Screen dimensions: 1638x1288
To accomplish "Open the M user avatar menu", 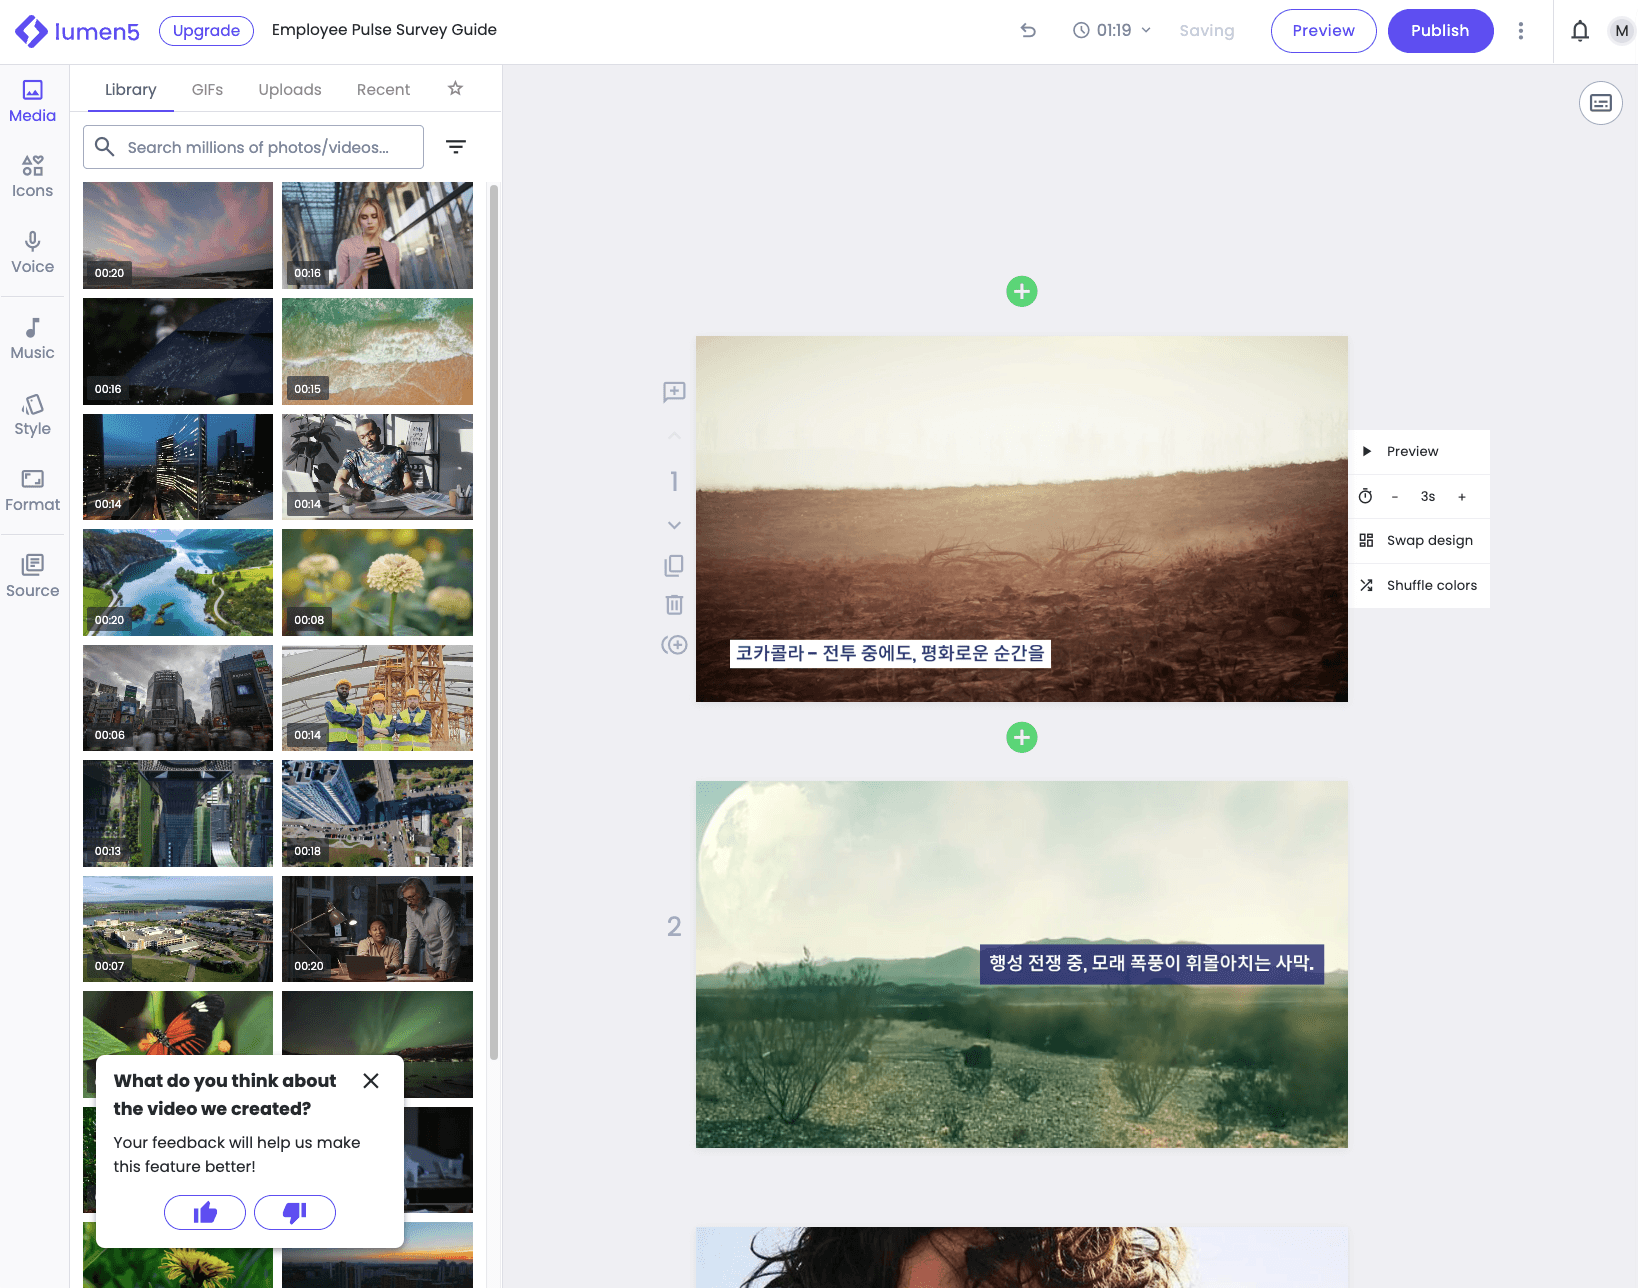I will click(x=1621, y=31).
